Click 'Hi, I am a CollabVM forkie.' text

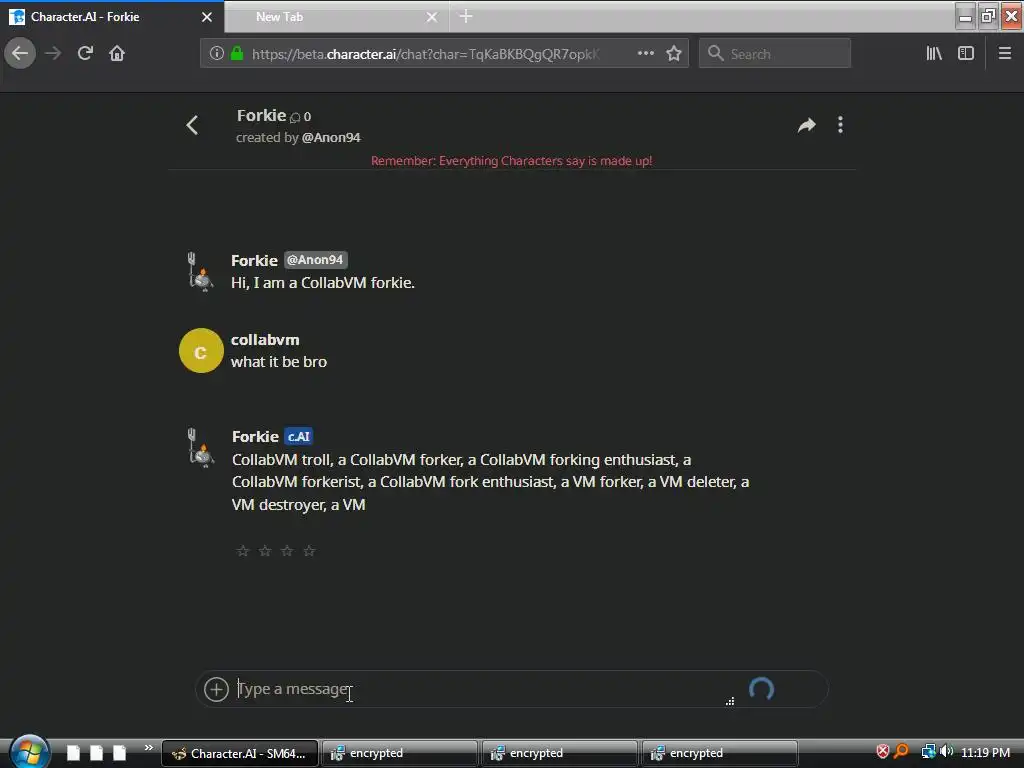coord(323,283)
